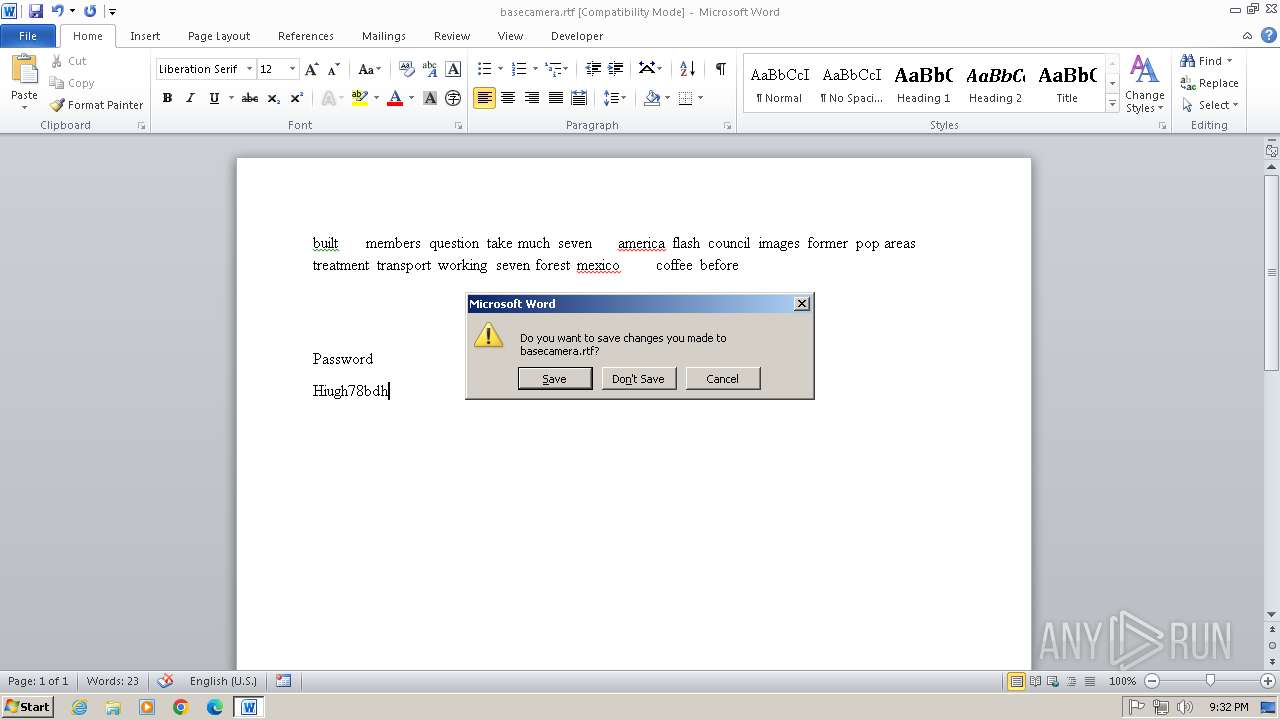Switch to the Page Layout tab
Viewport: 1280px width, 720px height.
(x=219, y=36)
